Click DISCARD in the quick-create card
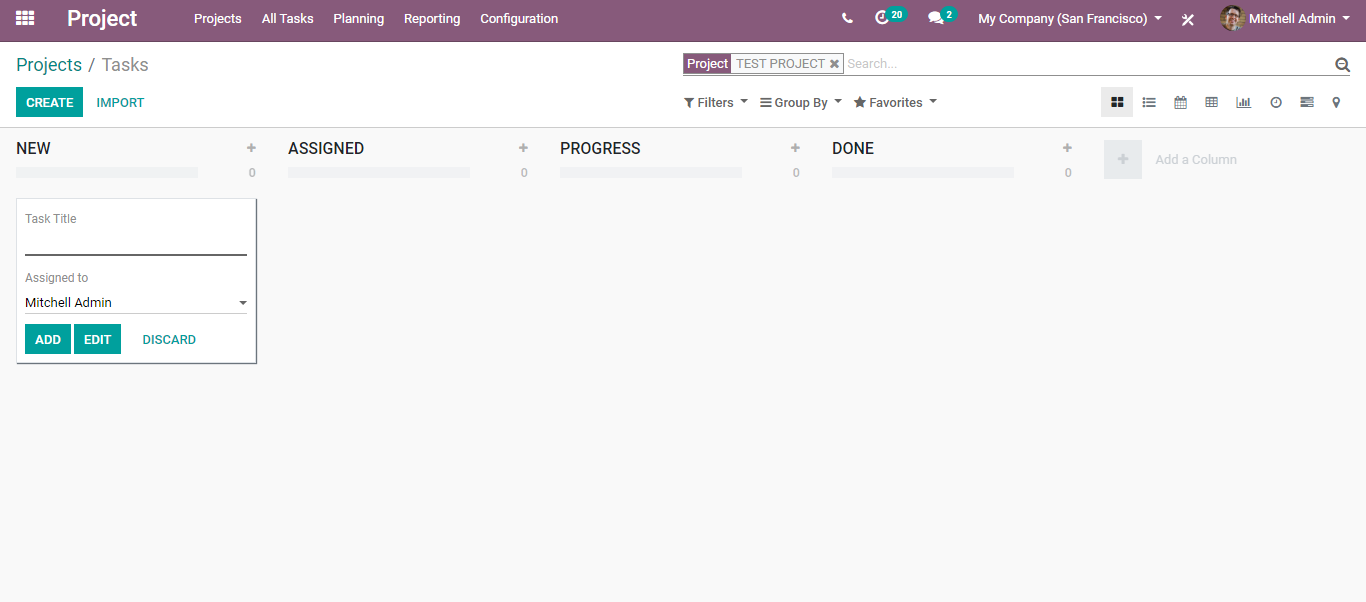This screenshot has height=602, width=1366. [169, 339]
